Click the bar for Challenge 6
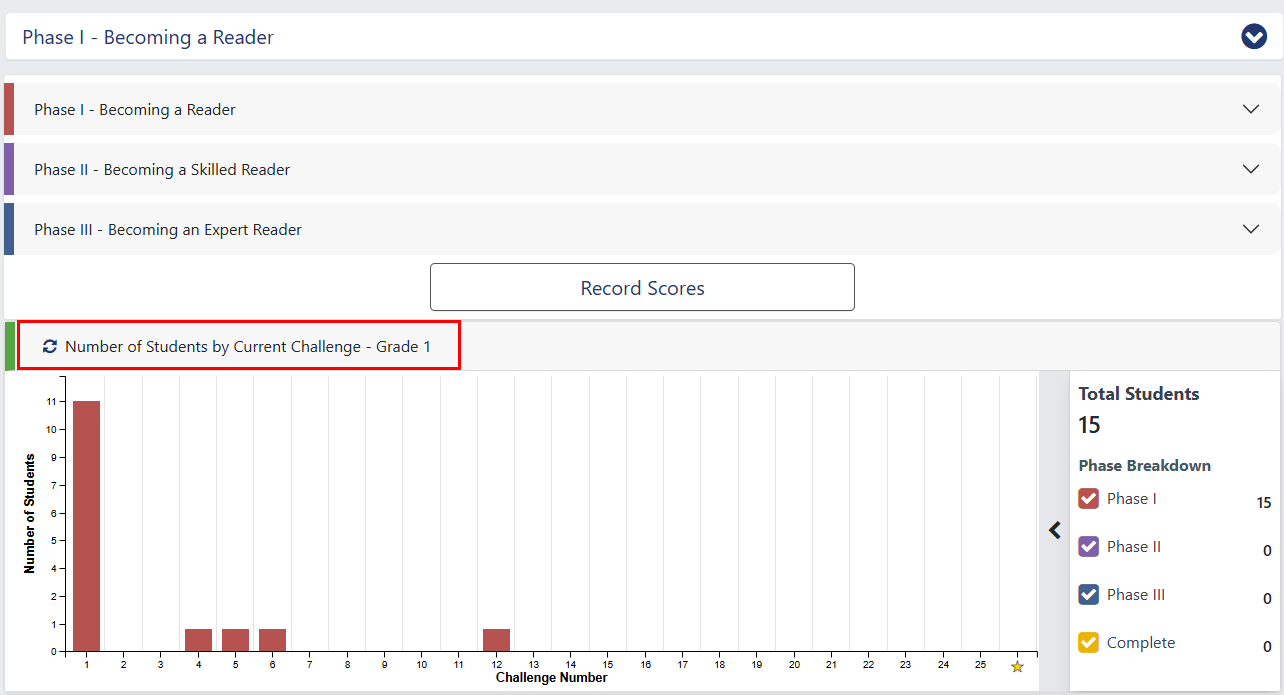Screen dimensions: 1284x695 tap(273, 640)
